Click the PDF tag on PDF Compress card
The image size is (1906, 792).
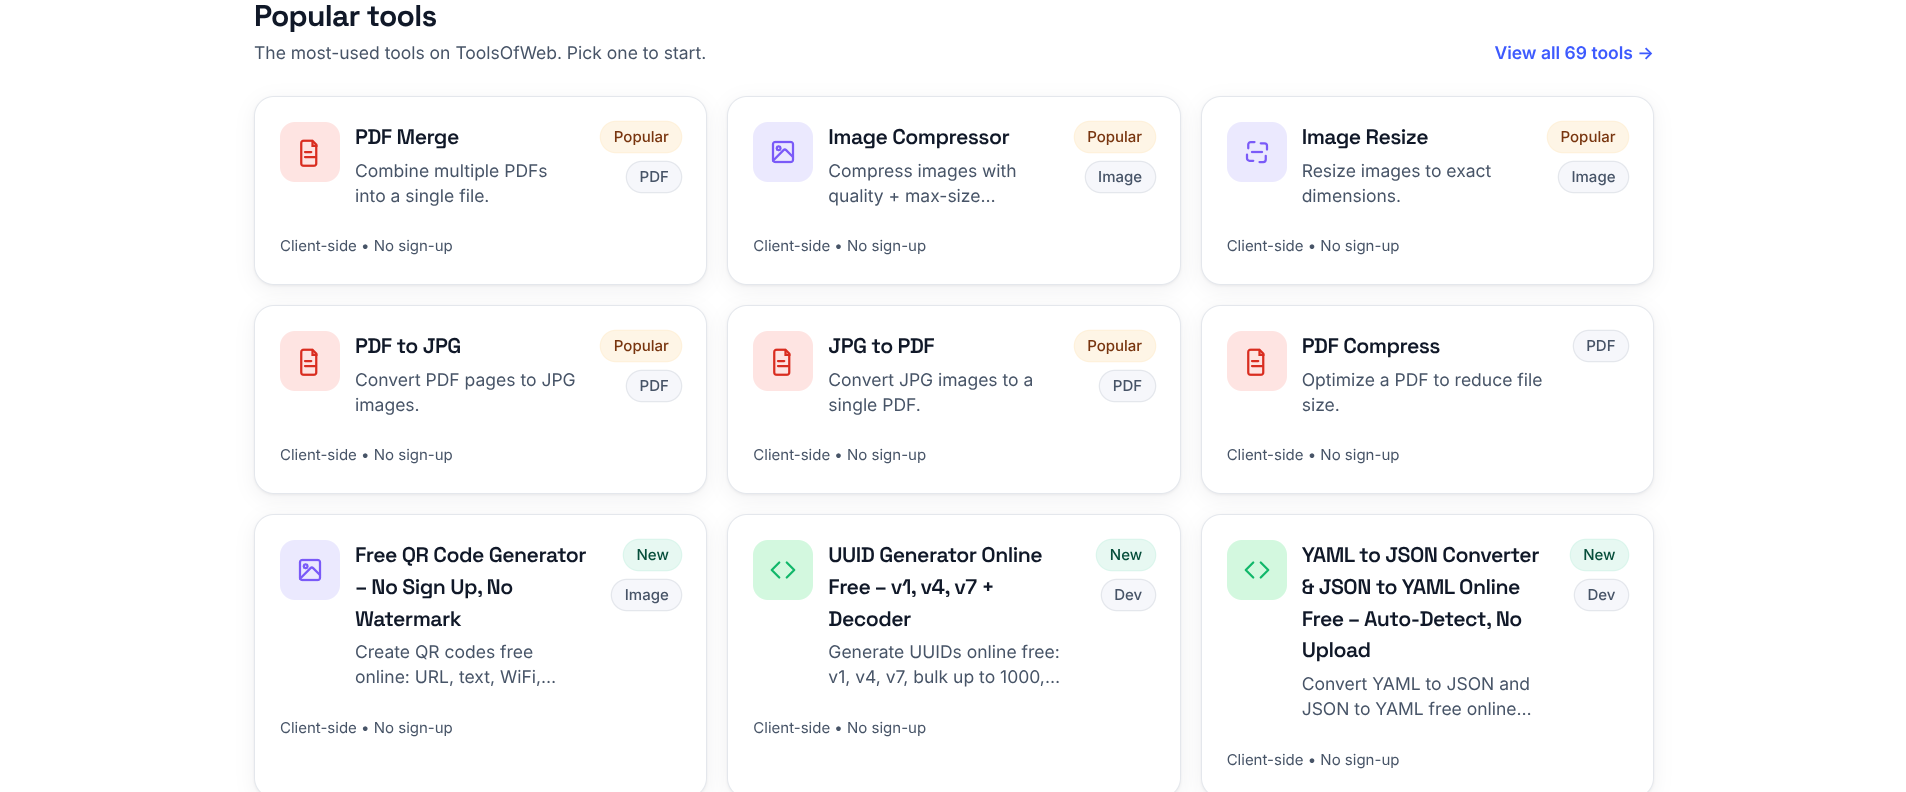point(1600,346)
